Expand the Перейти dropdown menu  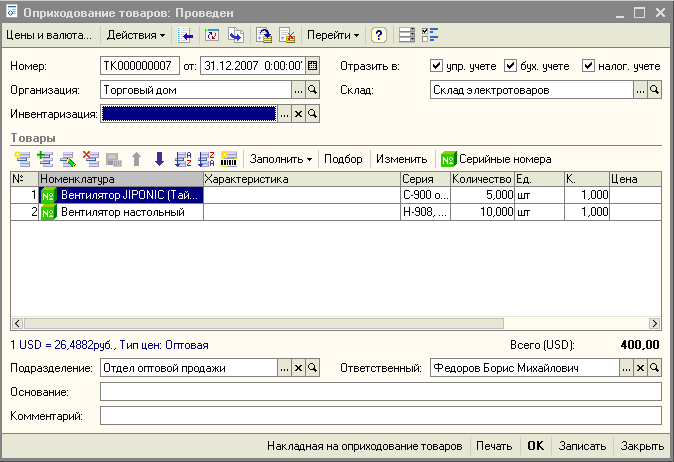(x=333, y=35)
